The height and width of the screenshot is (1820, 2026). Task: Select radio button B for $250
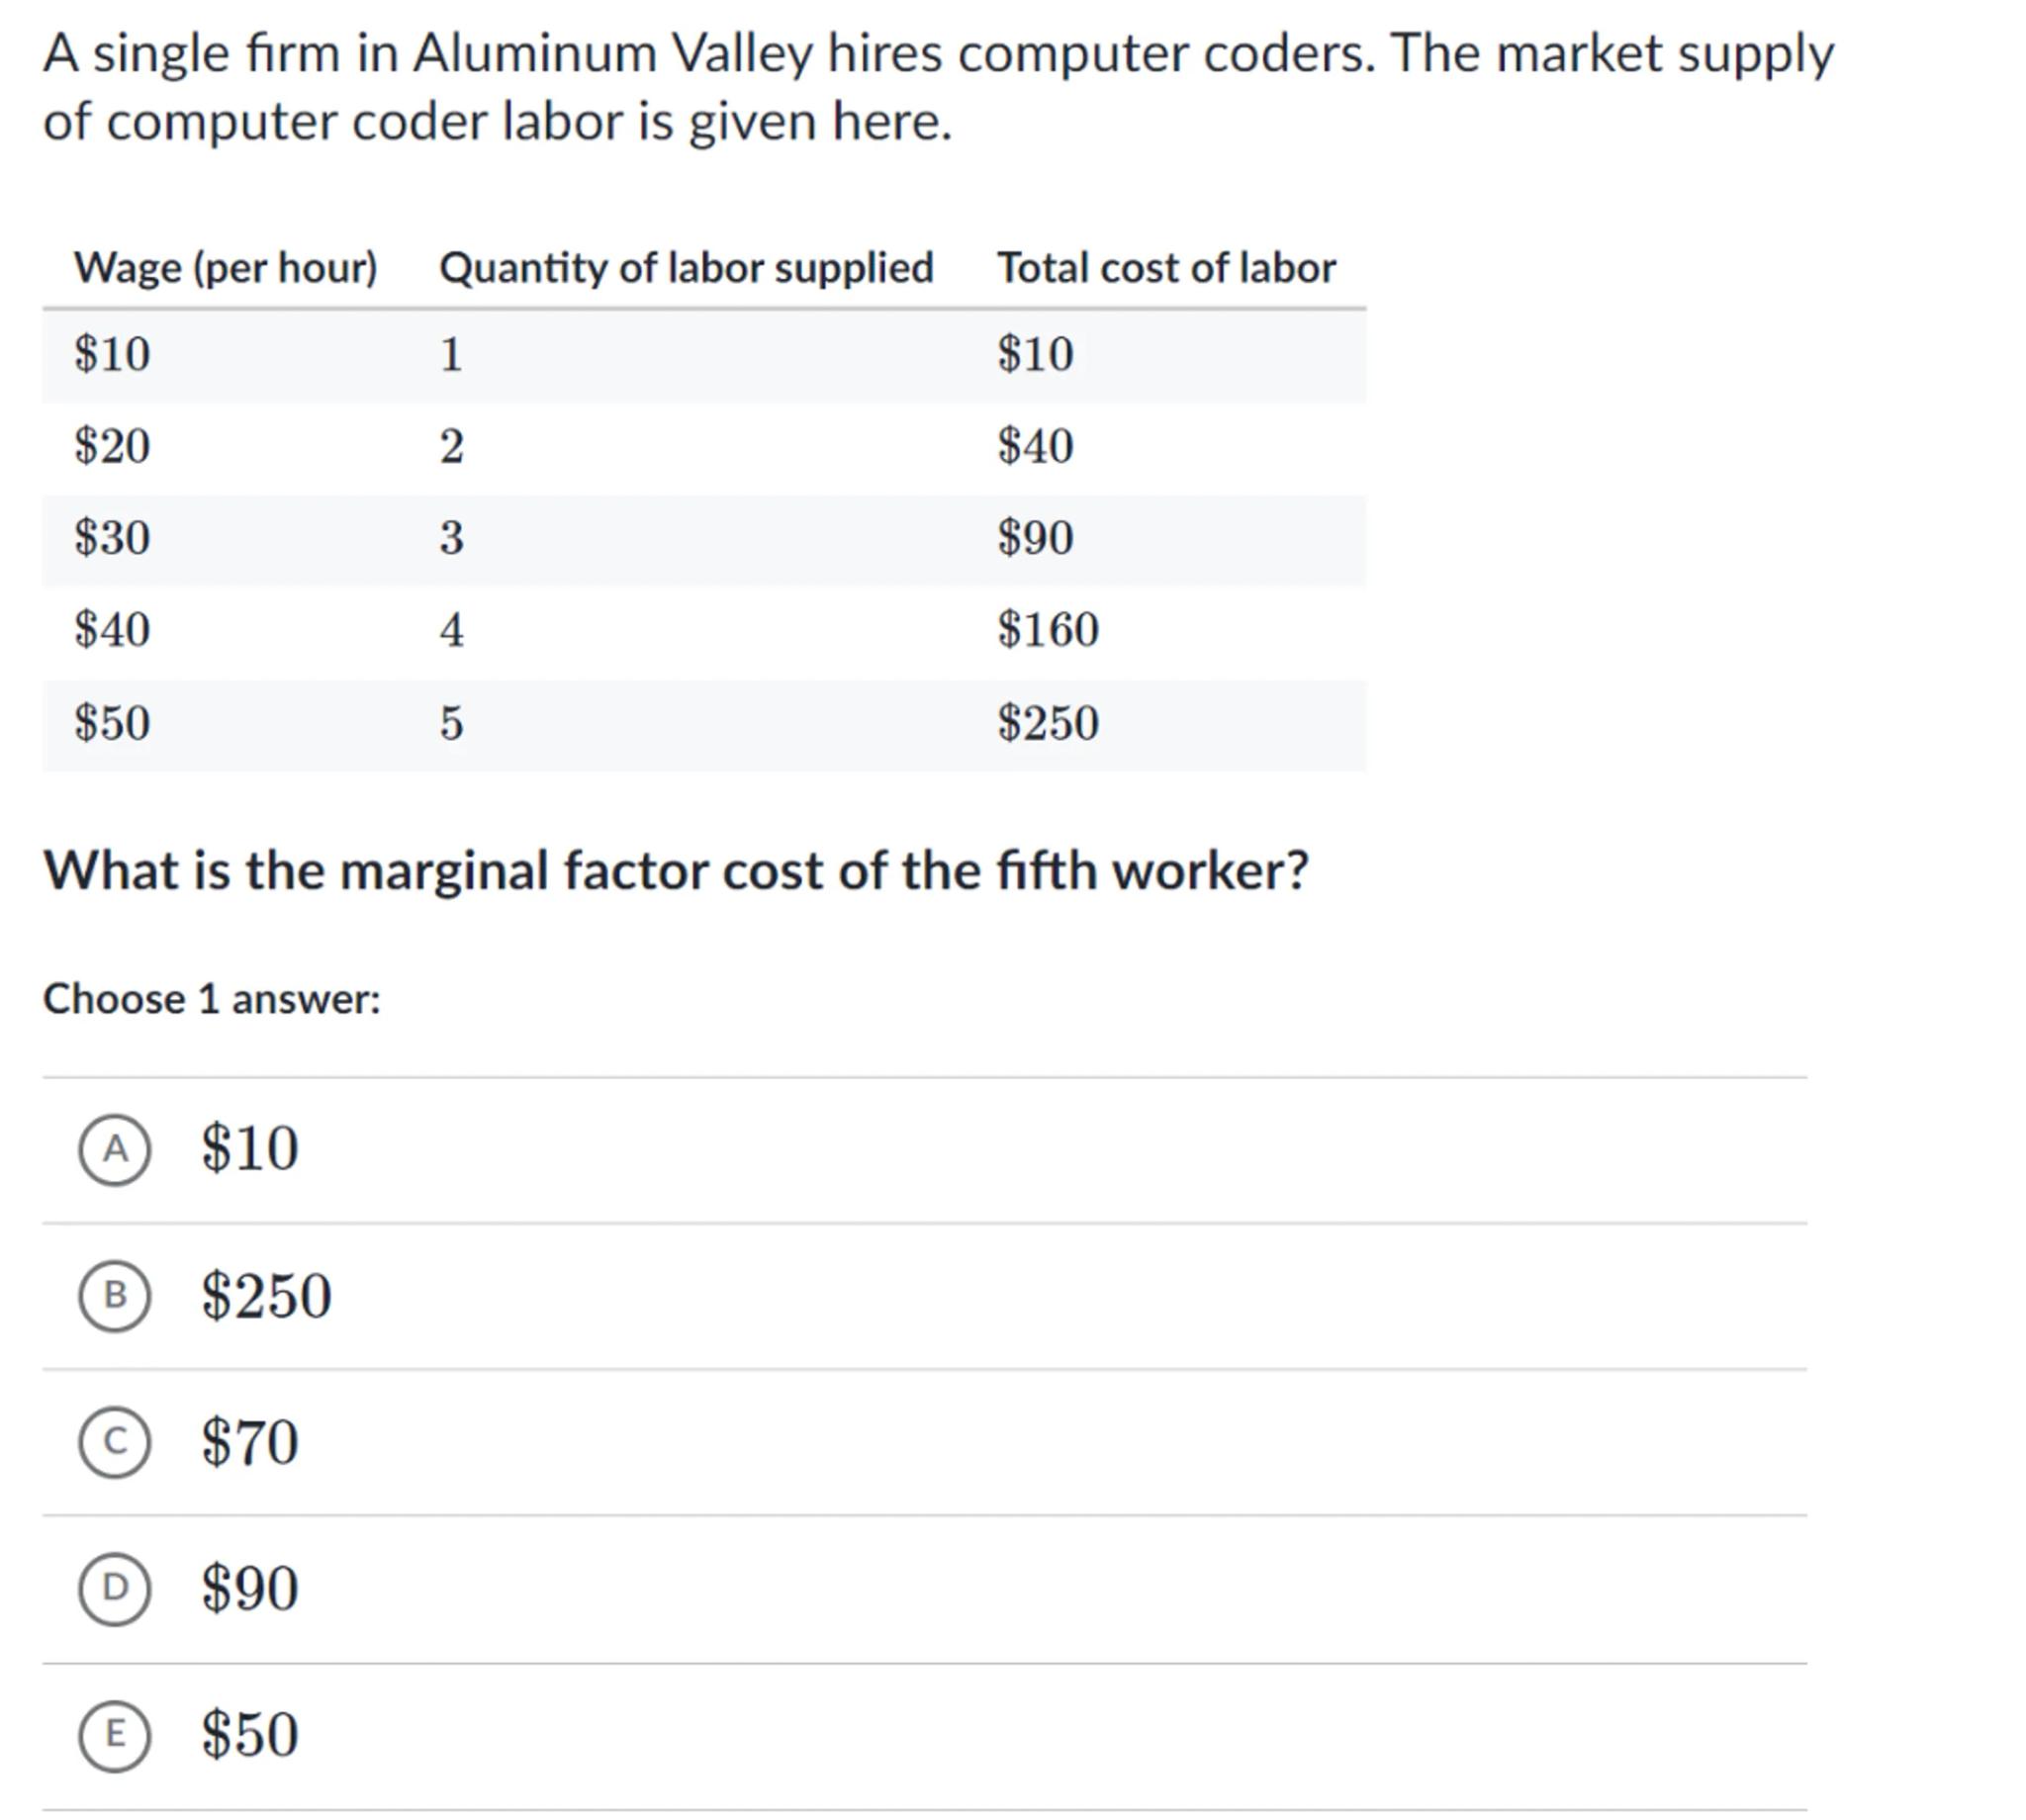(115, 1295)
